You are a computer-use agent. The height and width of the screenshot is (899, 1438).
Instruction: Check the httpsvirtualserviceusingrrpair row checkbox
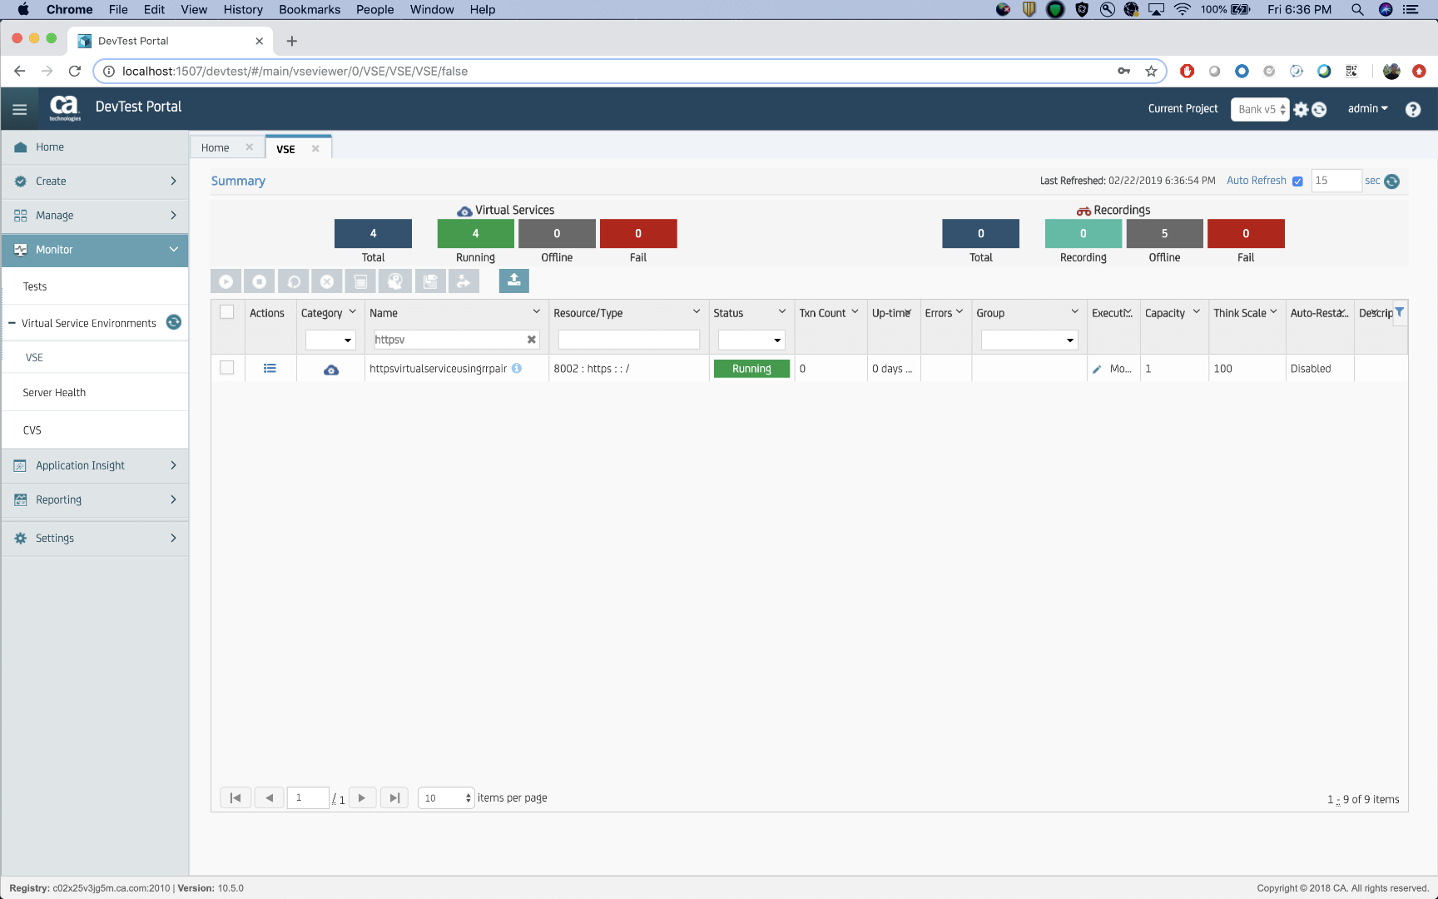[227, 368]
